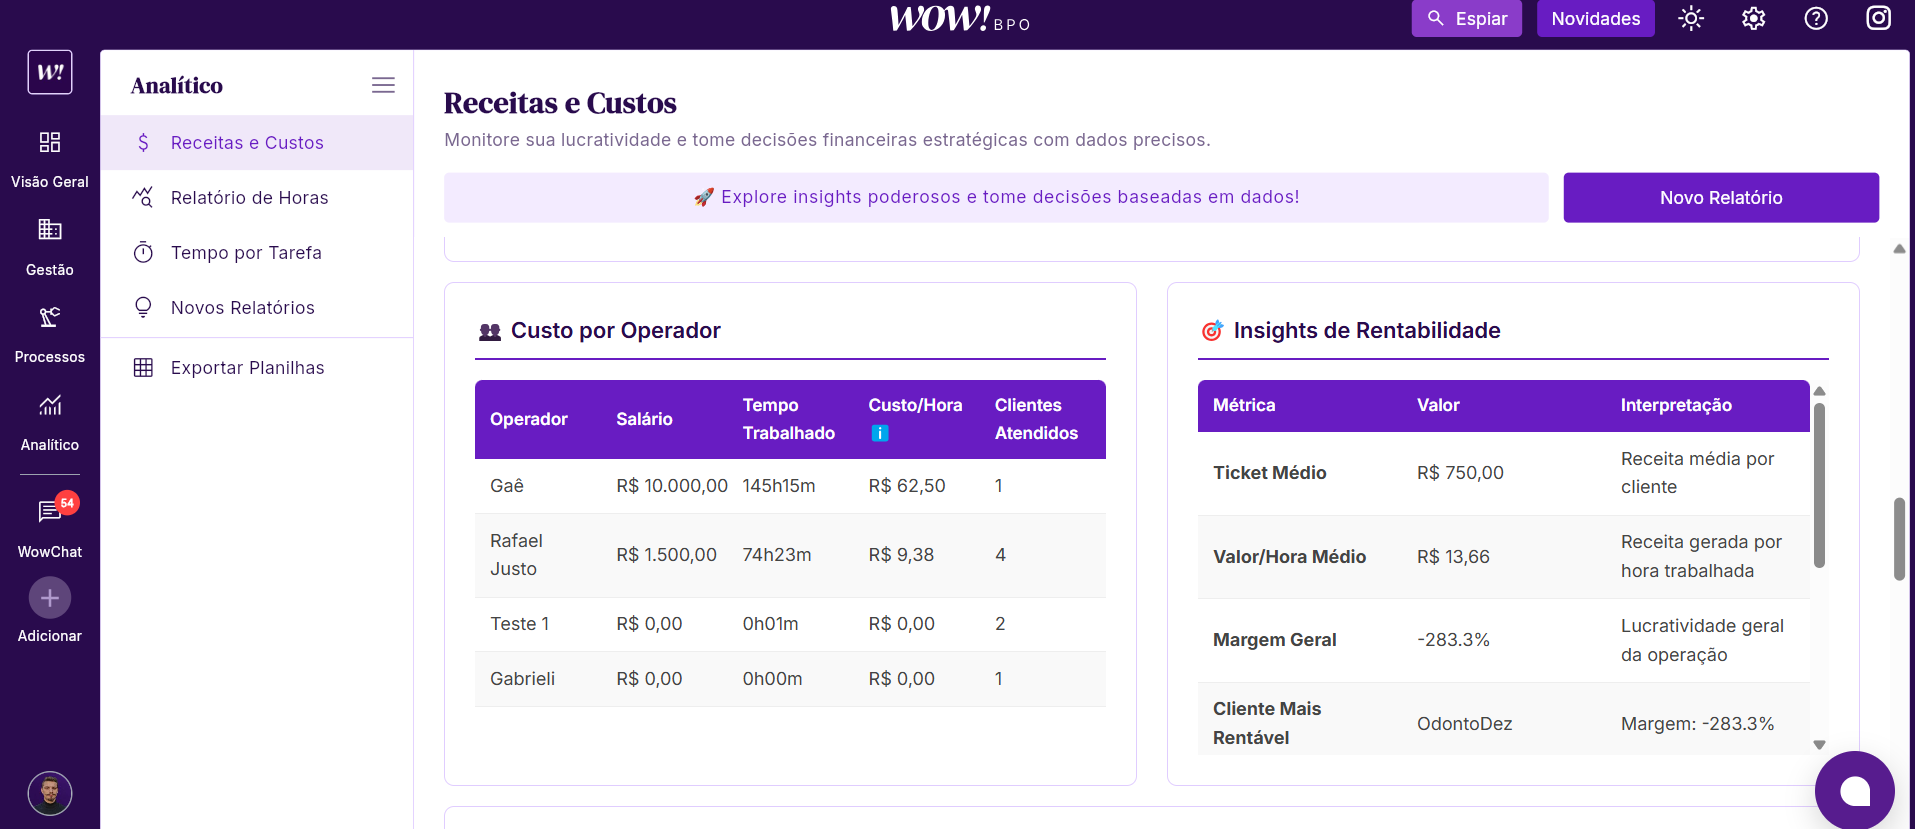Open the Gestão section icon
The width and height of the screenshot is (1915, 829).
(49, 231)
